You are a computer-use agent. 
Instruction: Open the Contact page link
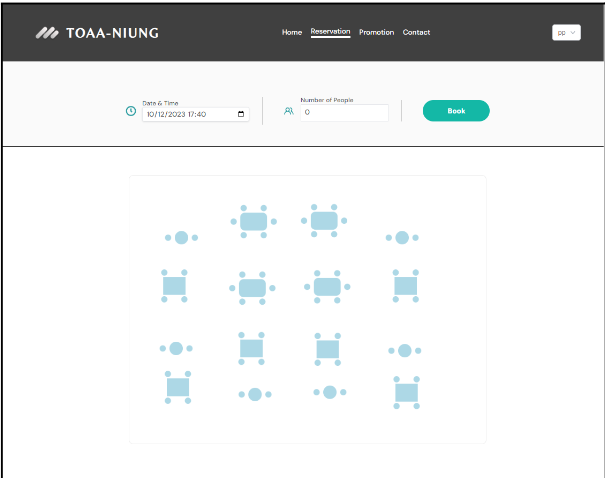(x=416, y=33)
